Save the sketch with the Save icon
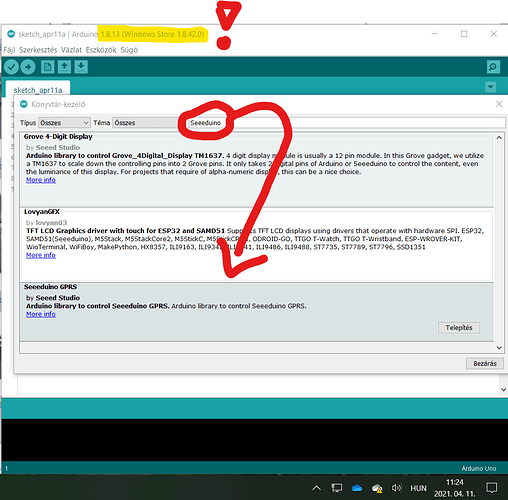508x500 pixels. point(81,67)
